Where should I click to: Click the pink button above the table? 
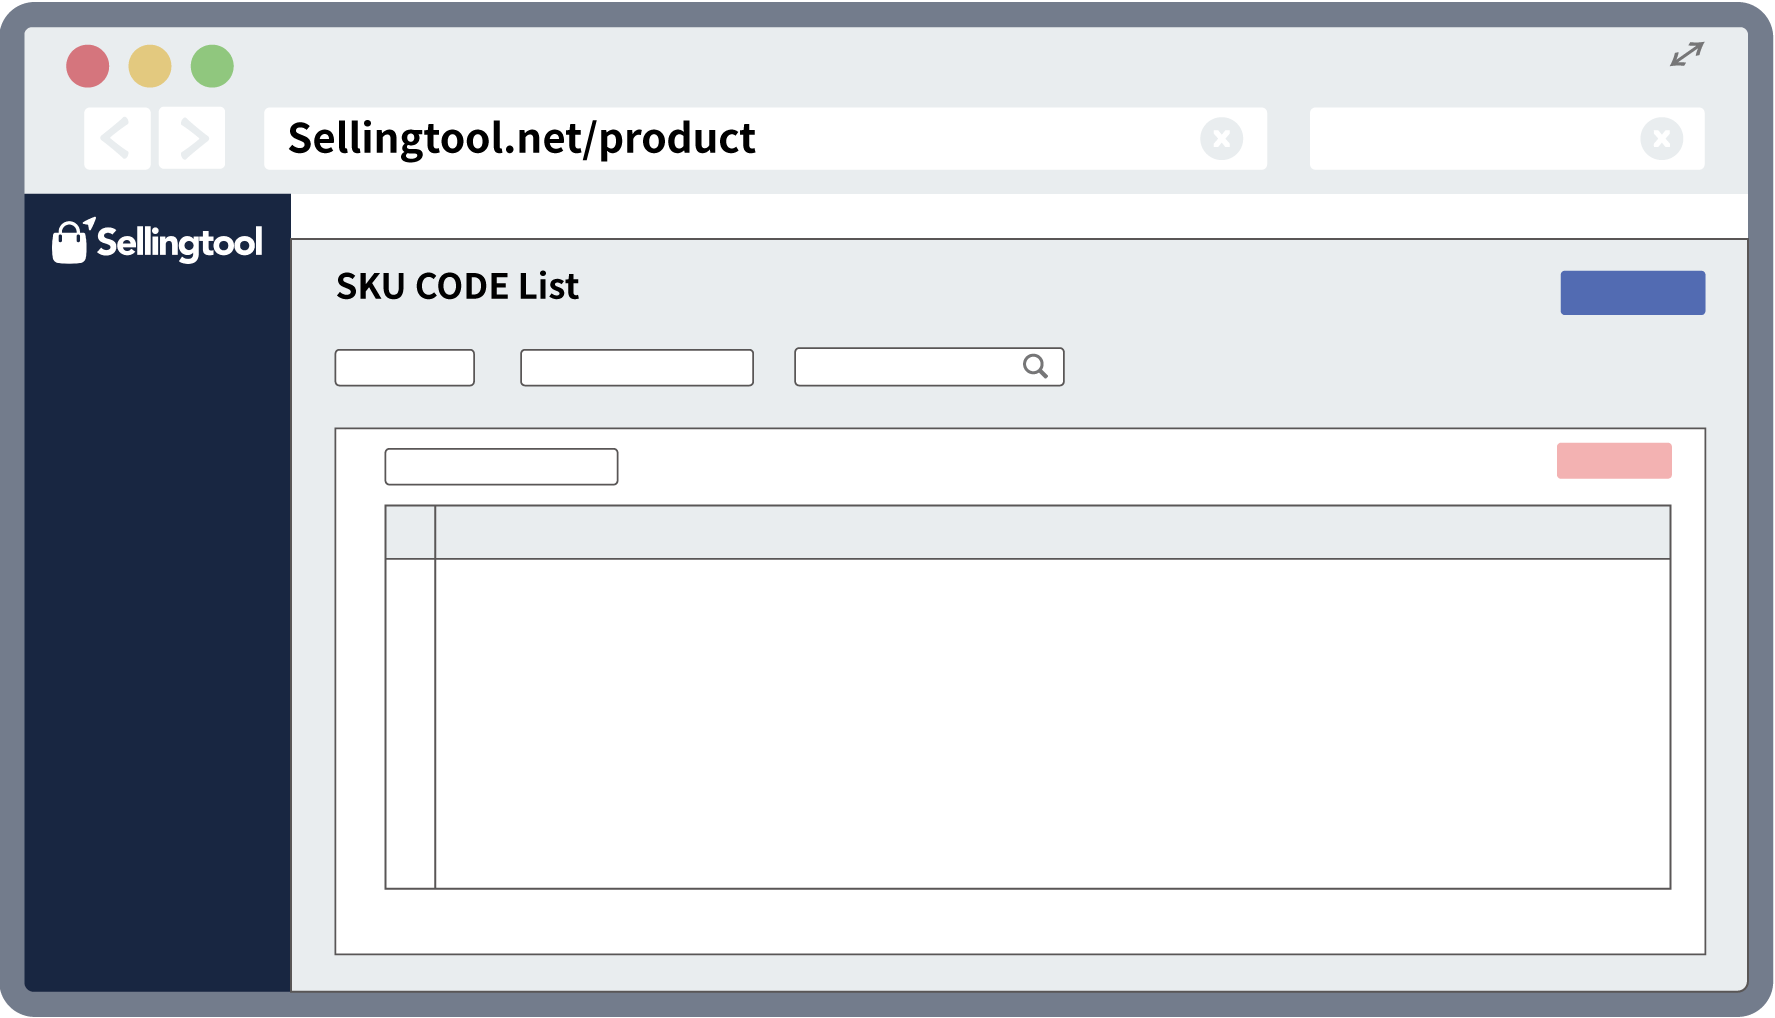[x=1614, y=461]
